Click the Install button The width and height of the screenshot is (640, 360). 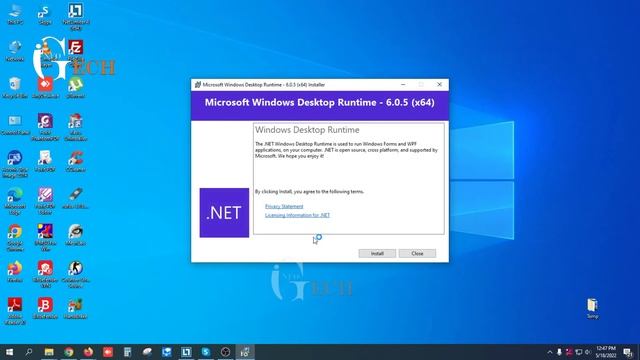(377, 253)
